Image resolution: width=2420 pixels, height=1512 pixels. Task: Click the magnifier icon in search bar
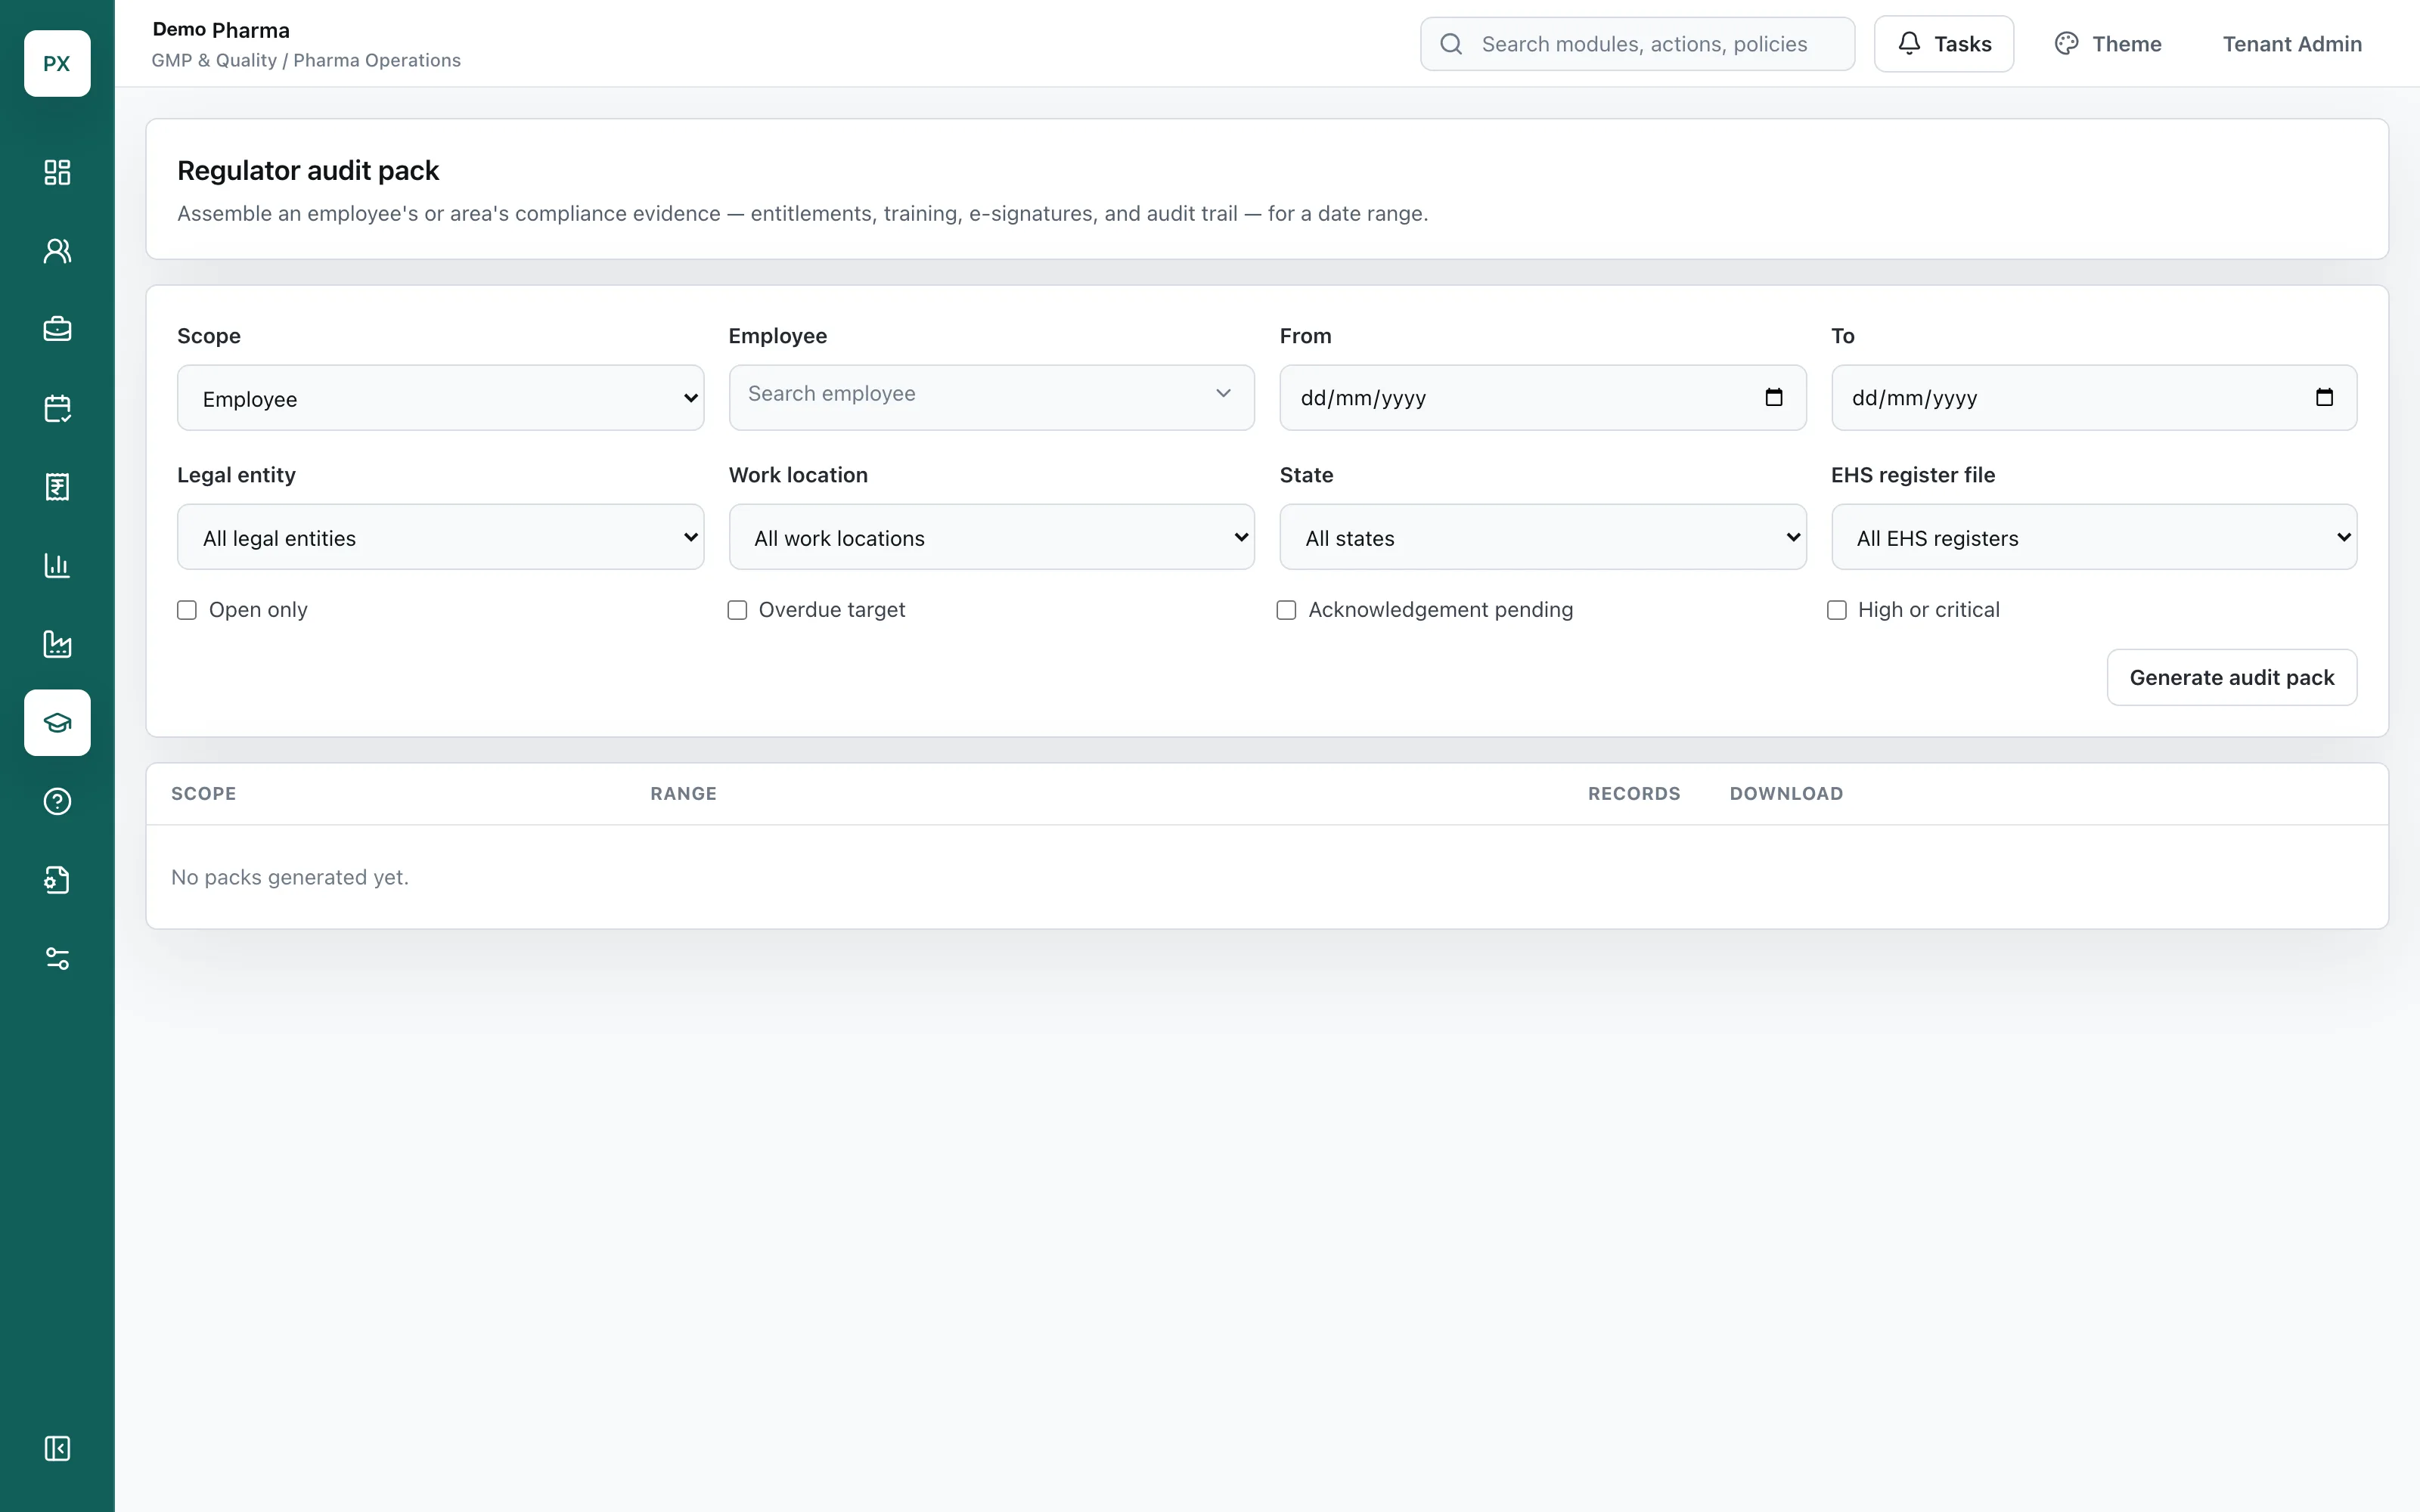point(1451,44)
